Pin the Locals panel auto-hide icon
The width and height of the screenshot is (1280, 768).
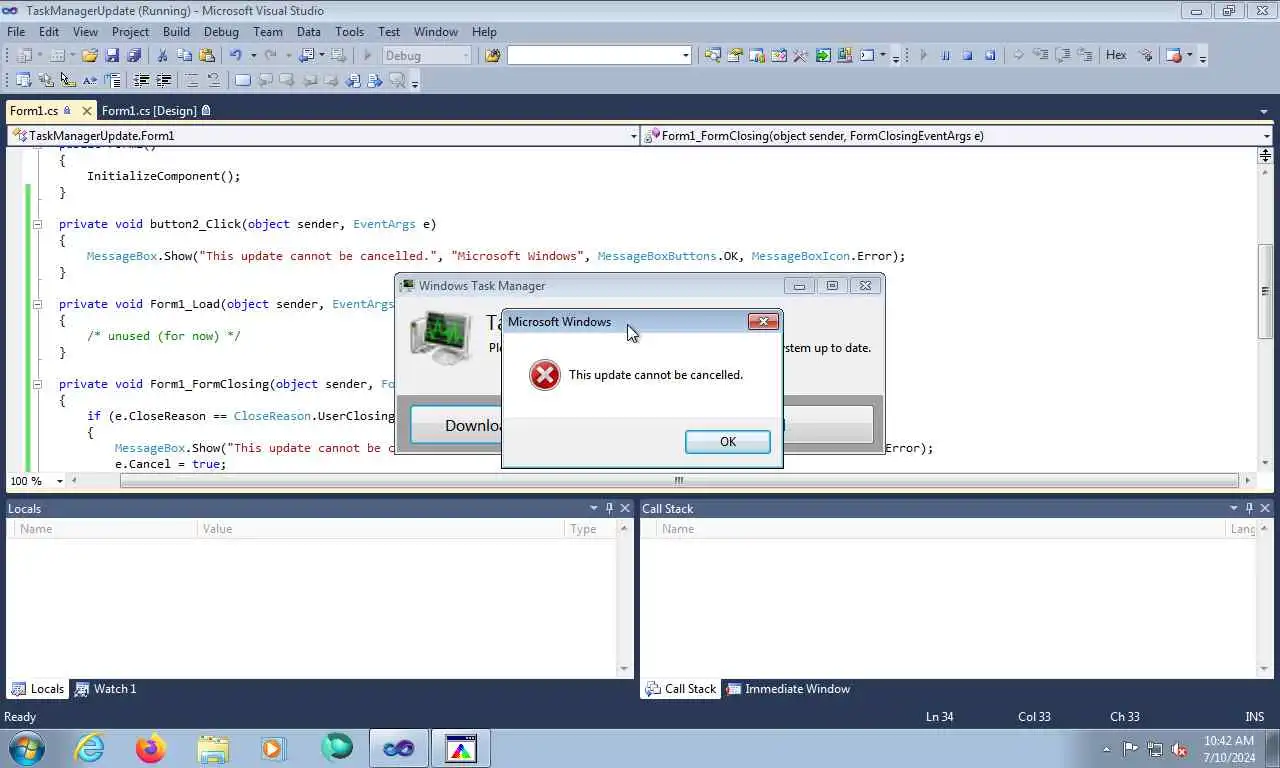610,508
